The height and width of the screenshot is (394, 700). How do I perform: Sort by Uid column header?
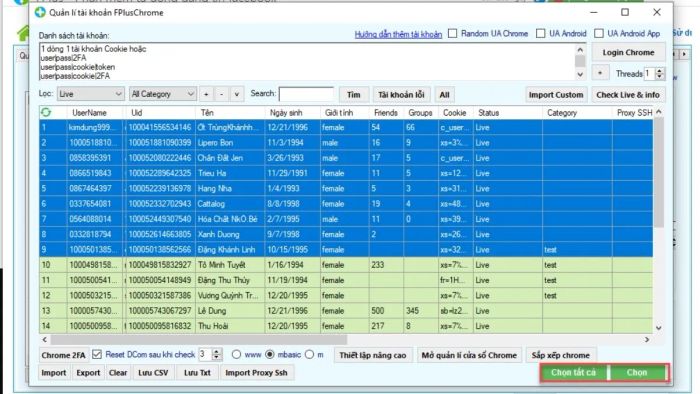(x=137, y=113)
